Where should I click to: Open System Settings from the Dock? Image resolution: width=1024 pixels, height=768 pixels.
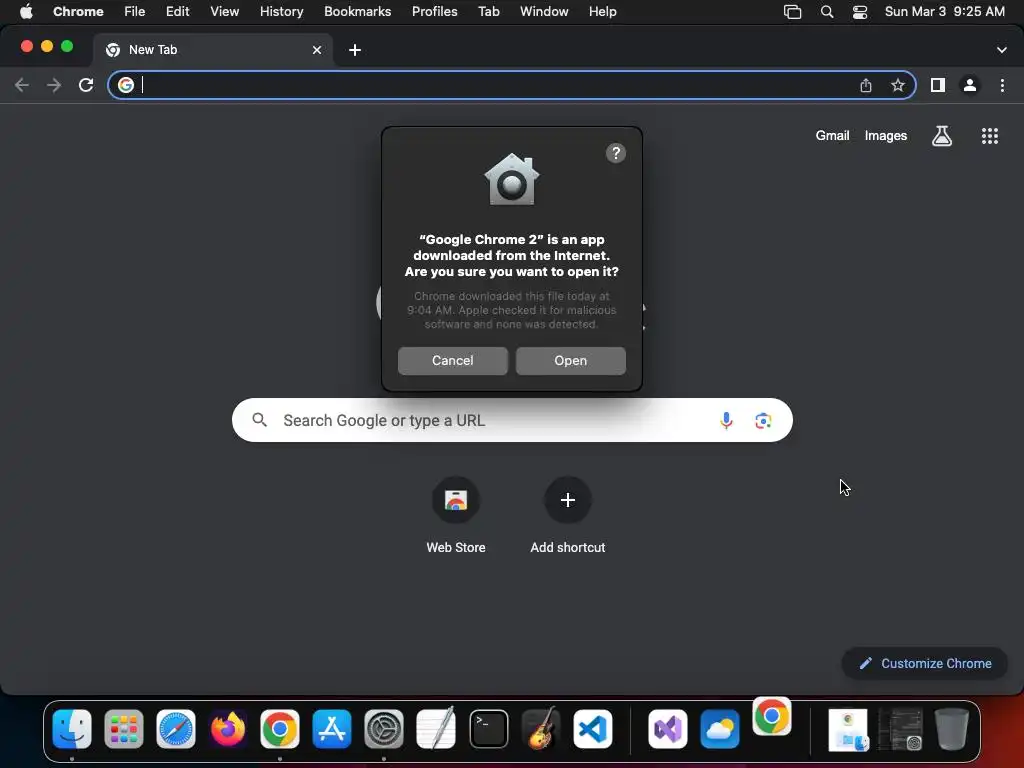coord(384,729)
